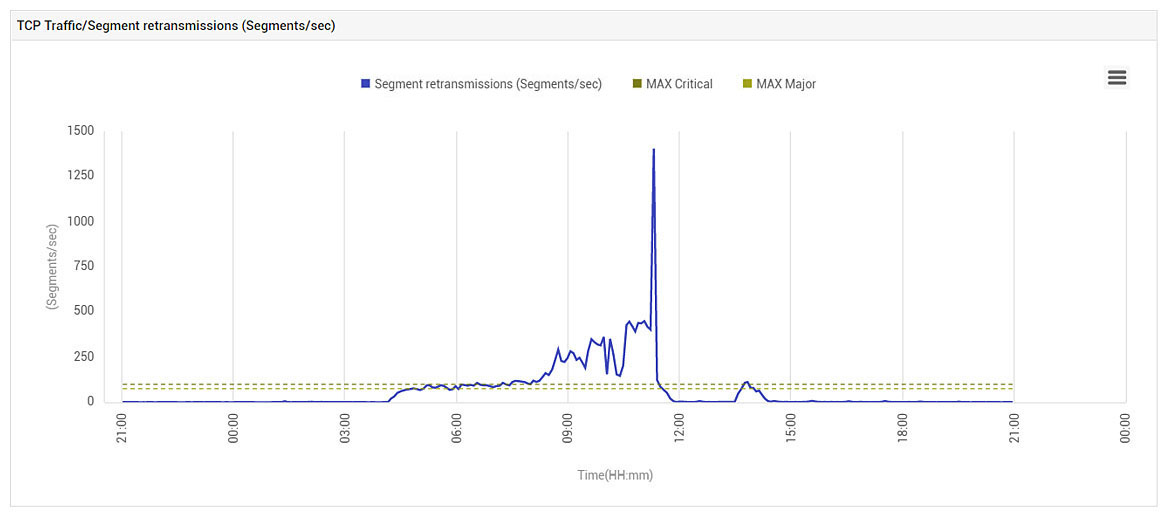This screenshot has width=1168, height=517.
Task: Click the blue Segment retransmissions legend swatch
Action: pyautogui.click(x=365, y=84)
